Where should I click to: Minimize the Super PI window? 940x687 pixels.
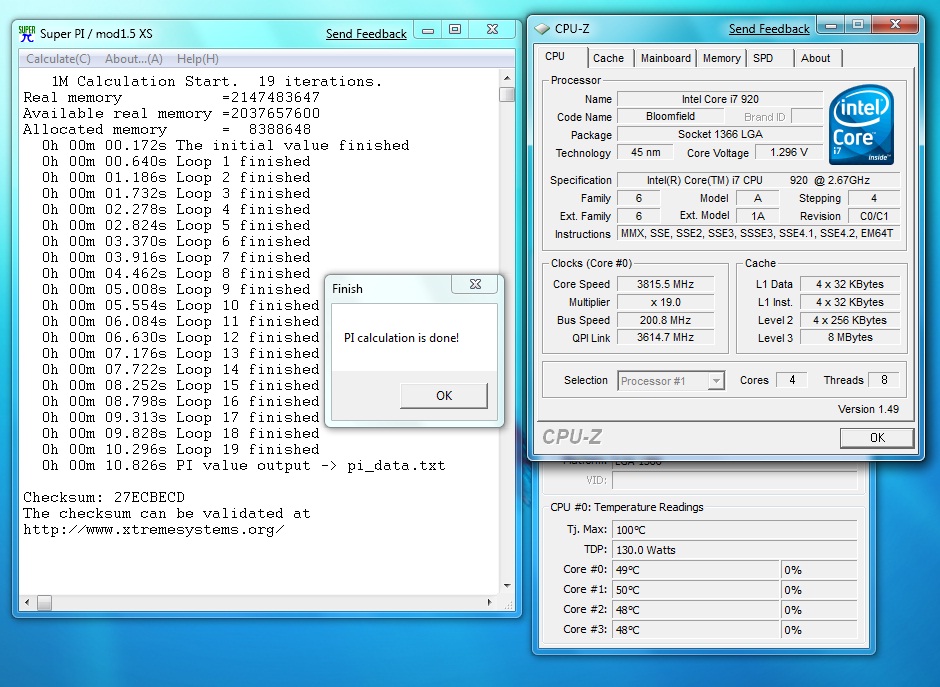[428, 30]
